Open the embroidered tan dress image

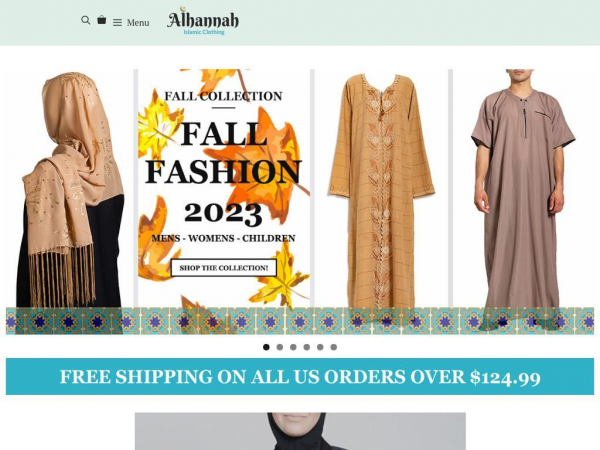tap(382, 189)
